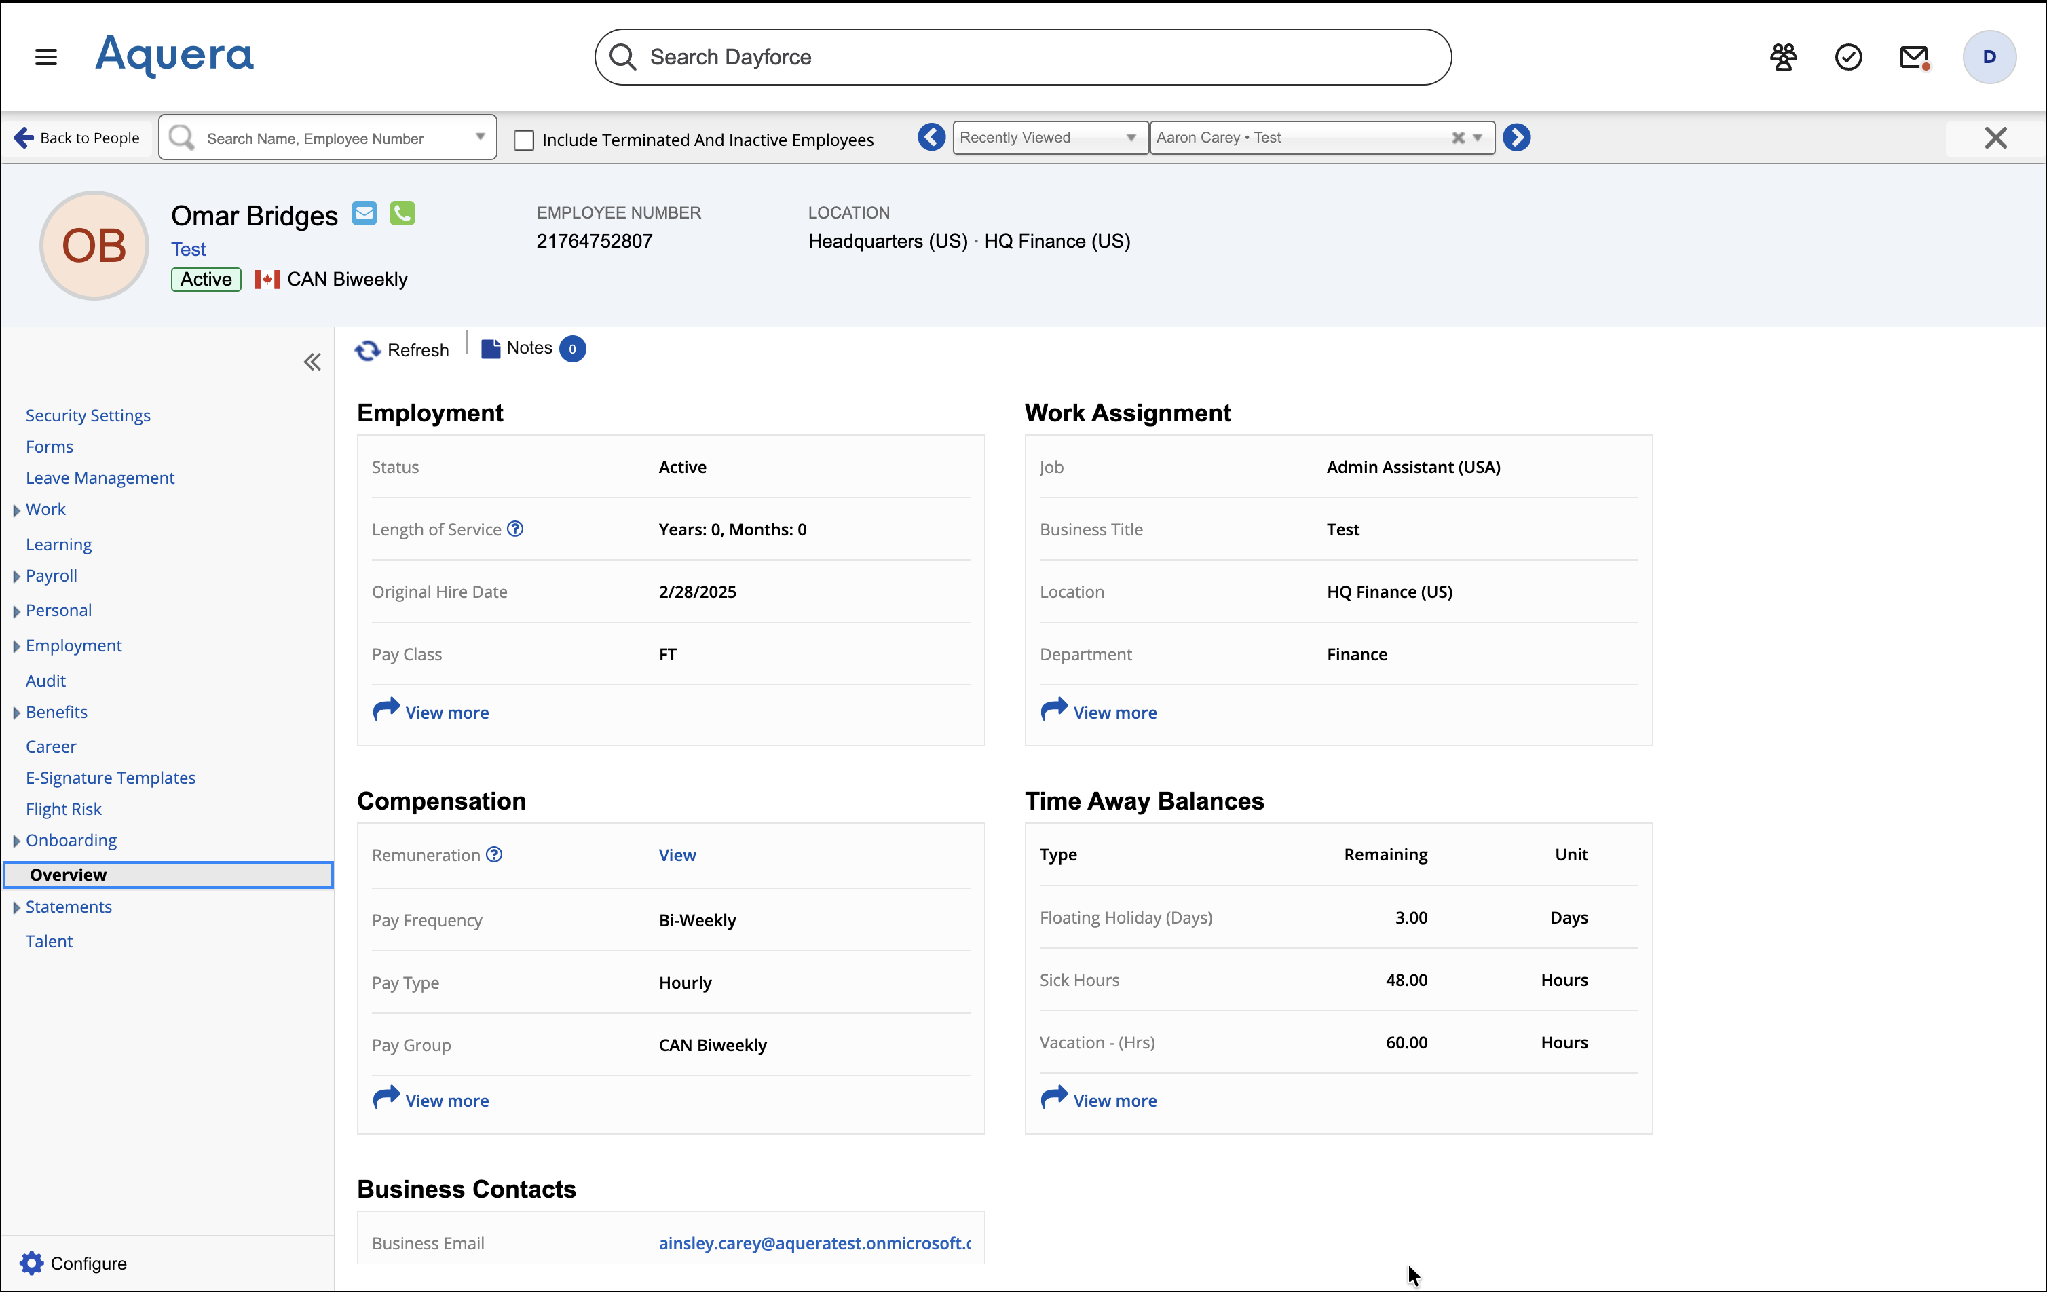This screenshot has width=2047, height=1292.
Task: Click the Test job title link
Action: [x=188, y=249]
